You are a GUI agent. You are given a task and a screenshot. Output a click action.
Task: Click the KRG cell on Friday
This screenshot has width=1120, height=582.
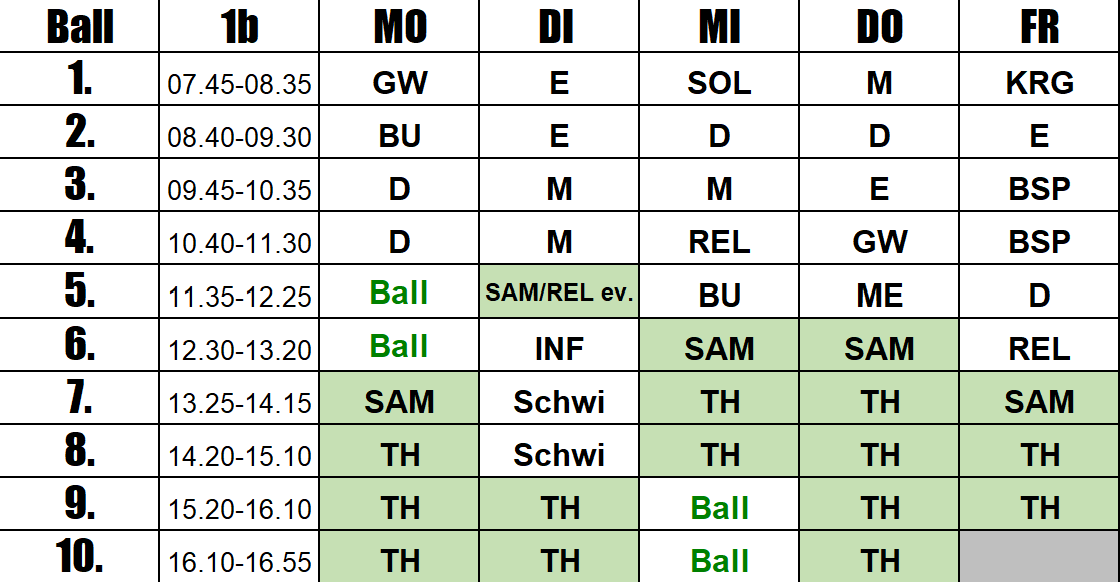click(x=1039, y=79)
